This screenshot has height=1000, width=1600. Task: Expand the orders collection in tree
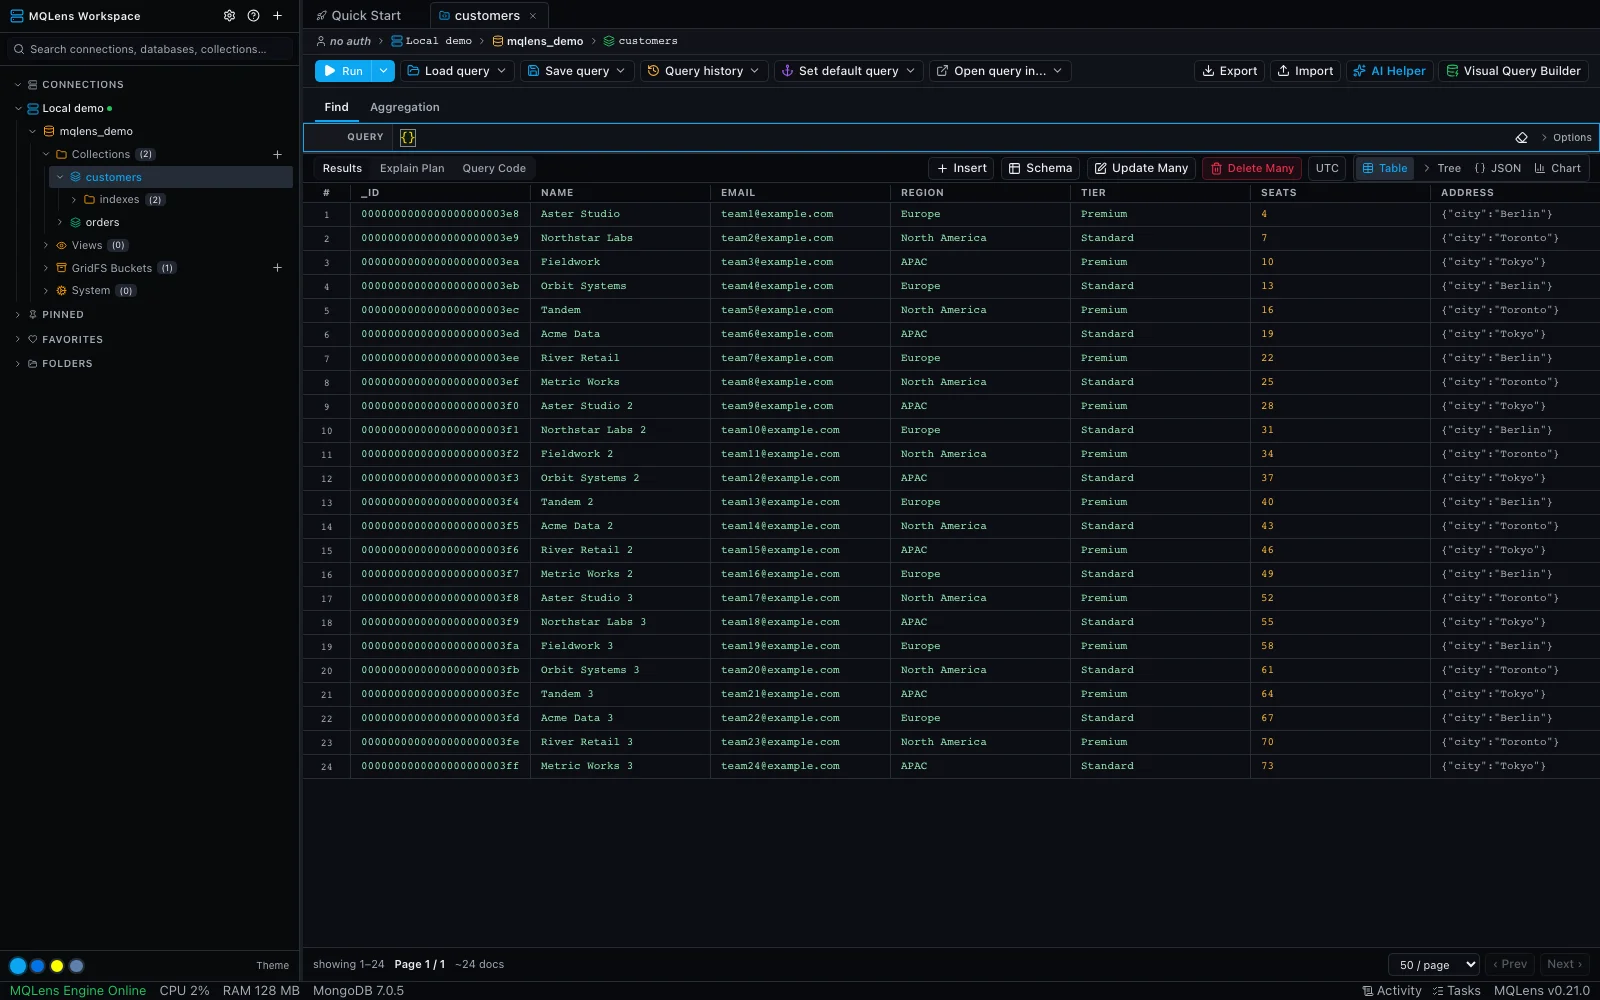60,222
